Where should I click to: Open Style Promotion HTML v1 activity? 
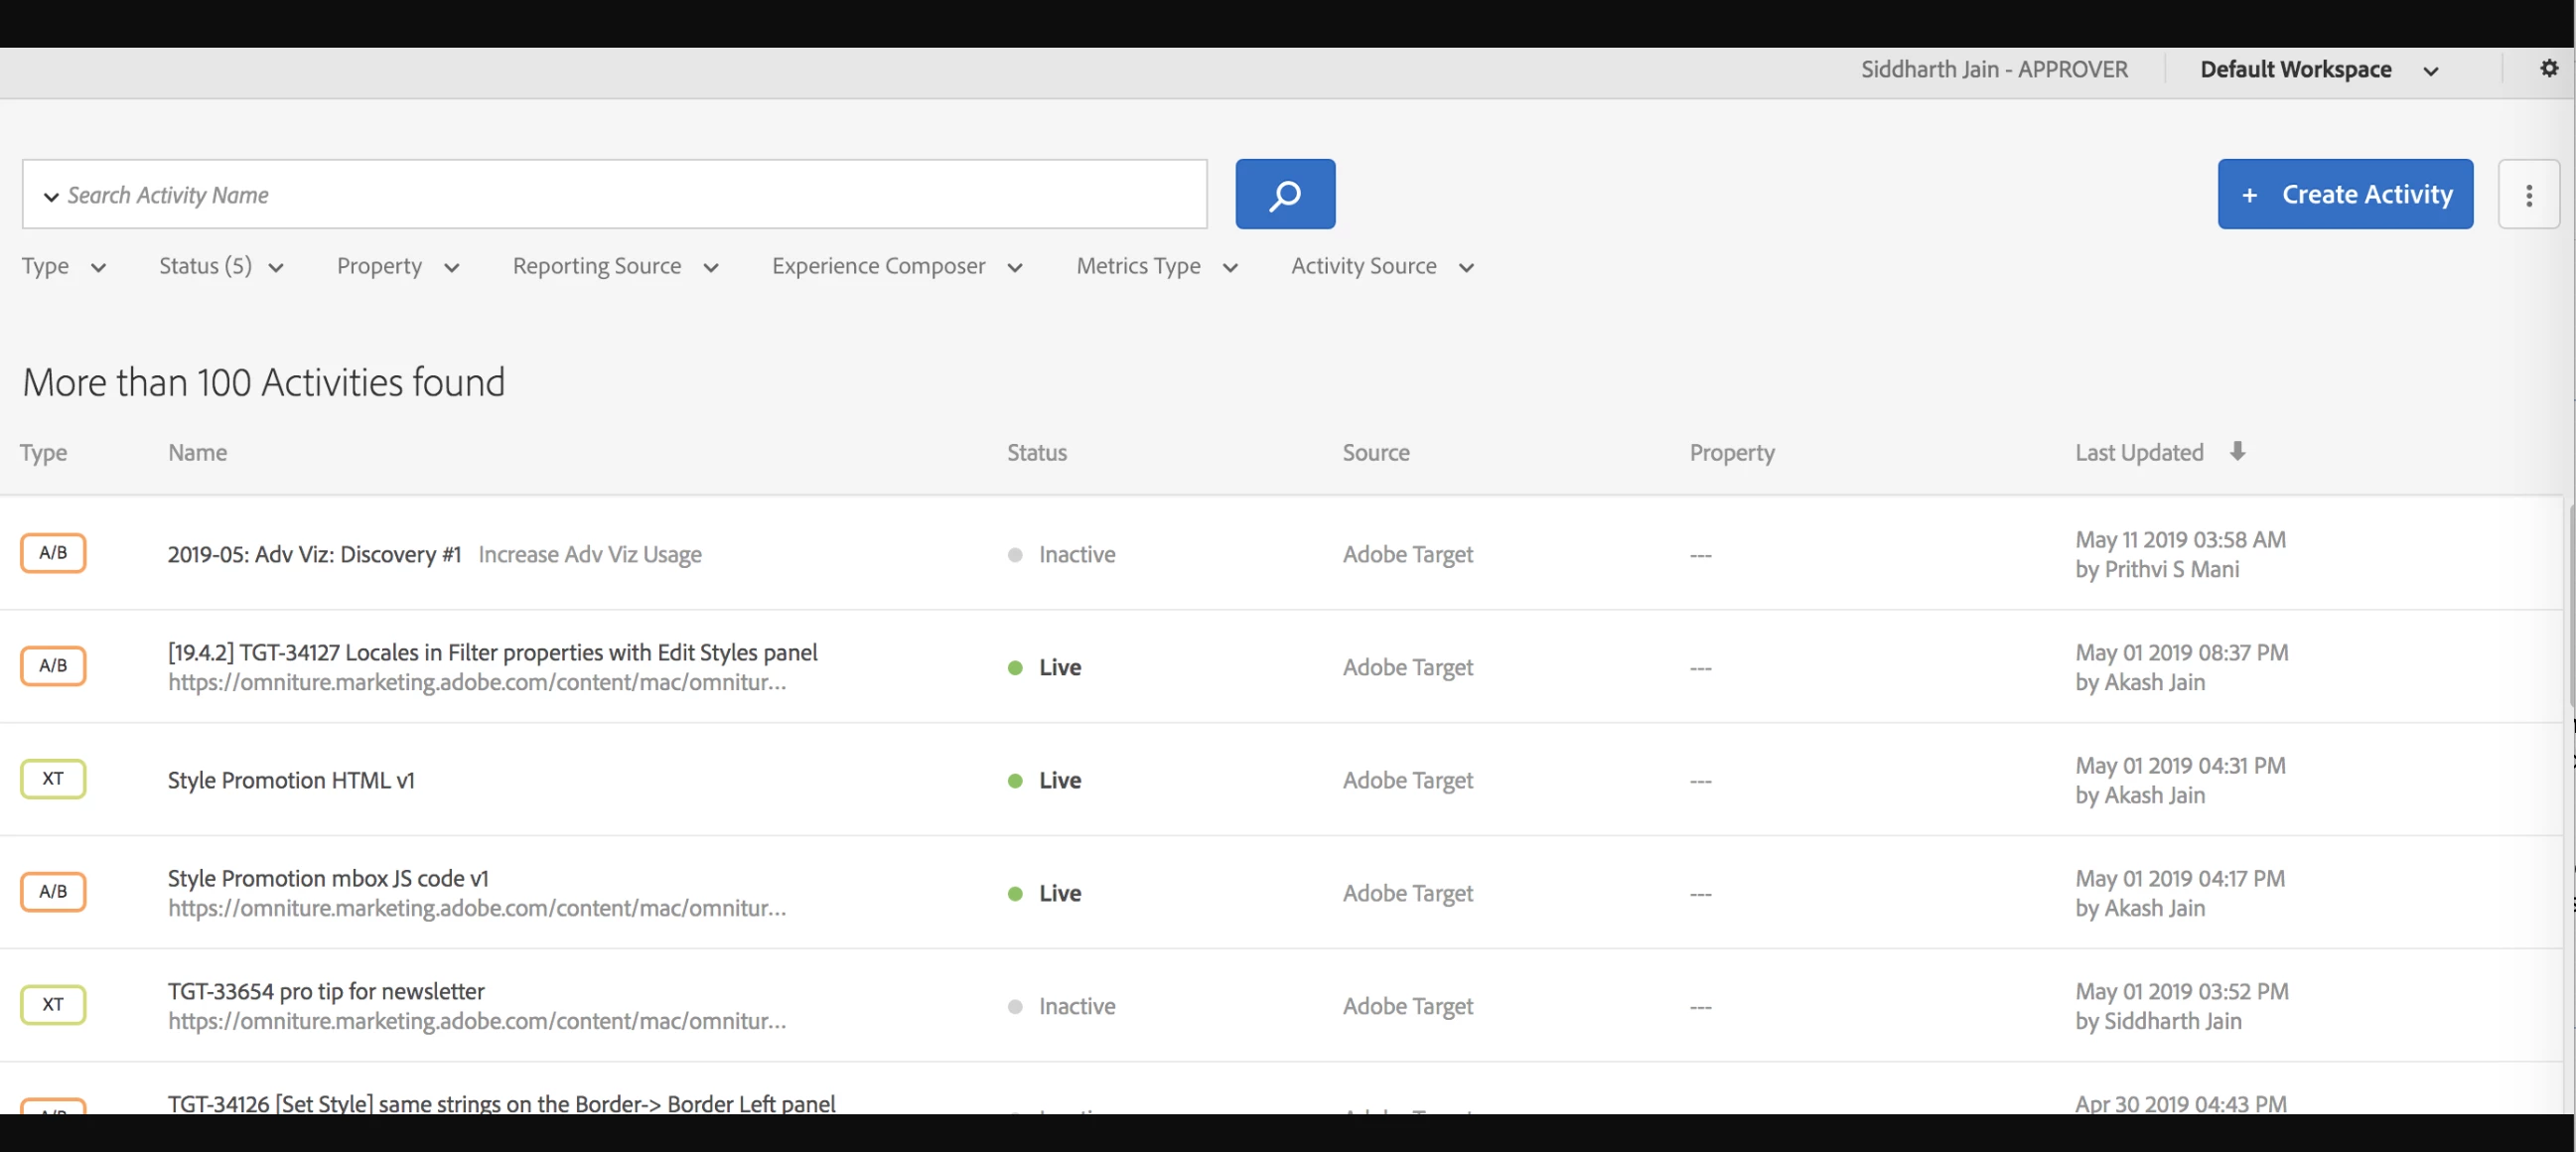tap(291, 780)
